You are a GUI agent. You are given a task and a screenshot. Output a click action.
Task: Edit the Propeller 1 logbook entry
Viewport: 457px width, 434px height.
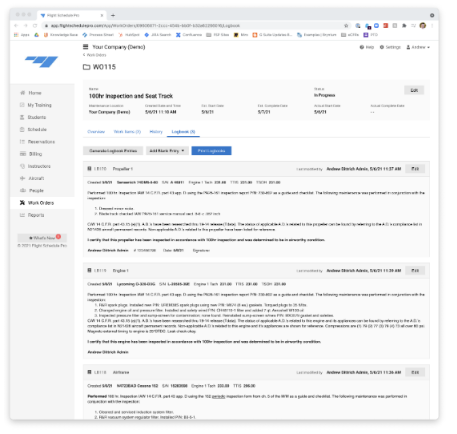pyautogui.click(x=415, y=169)
